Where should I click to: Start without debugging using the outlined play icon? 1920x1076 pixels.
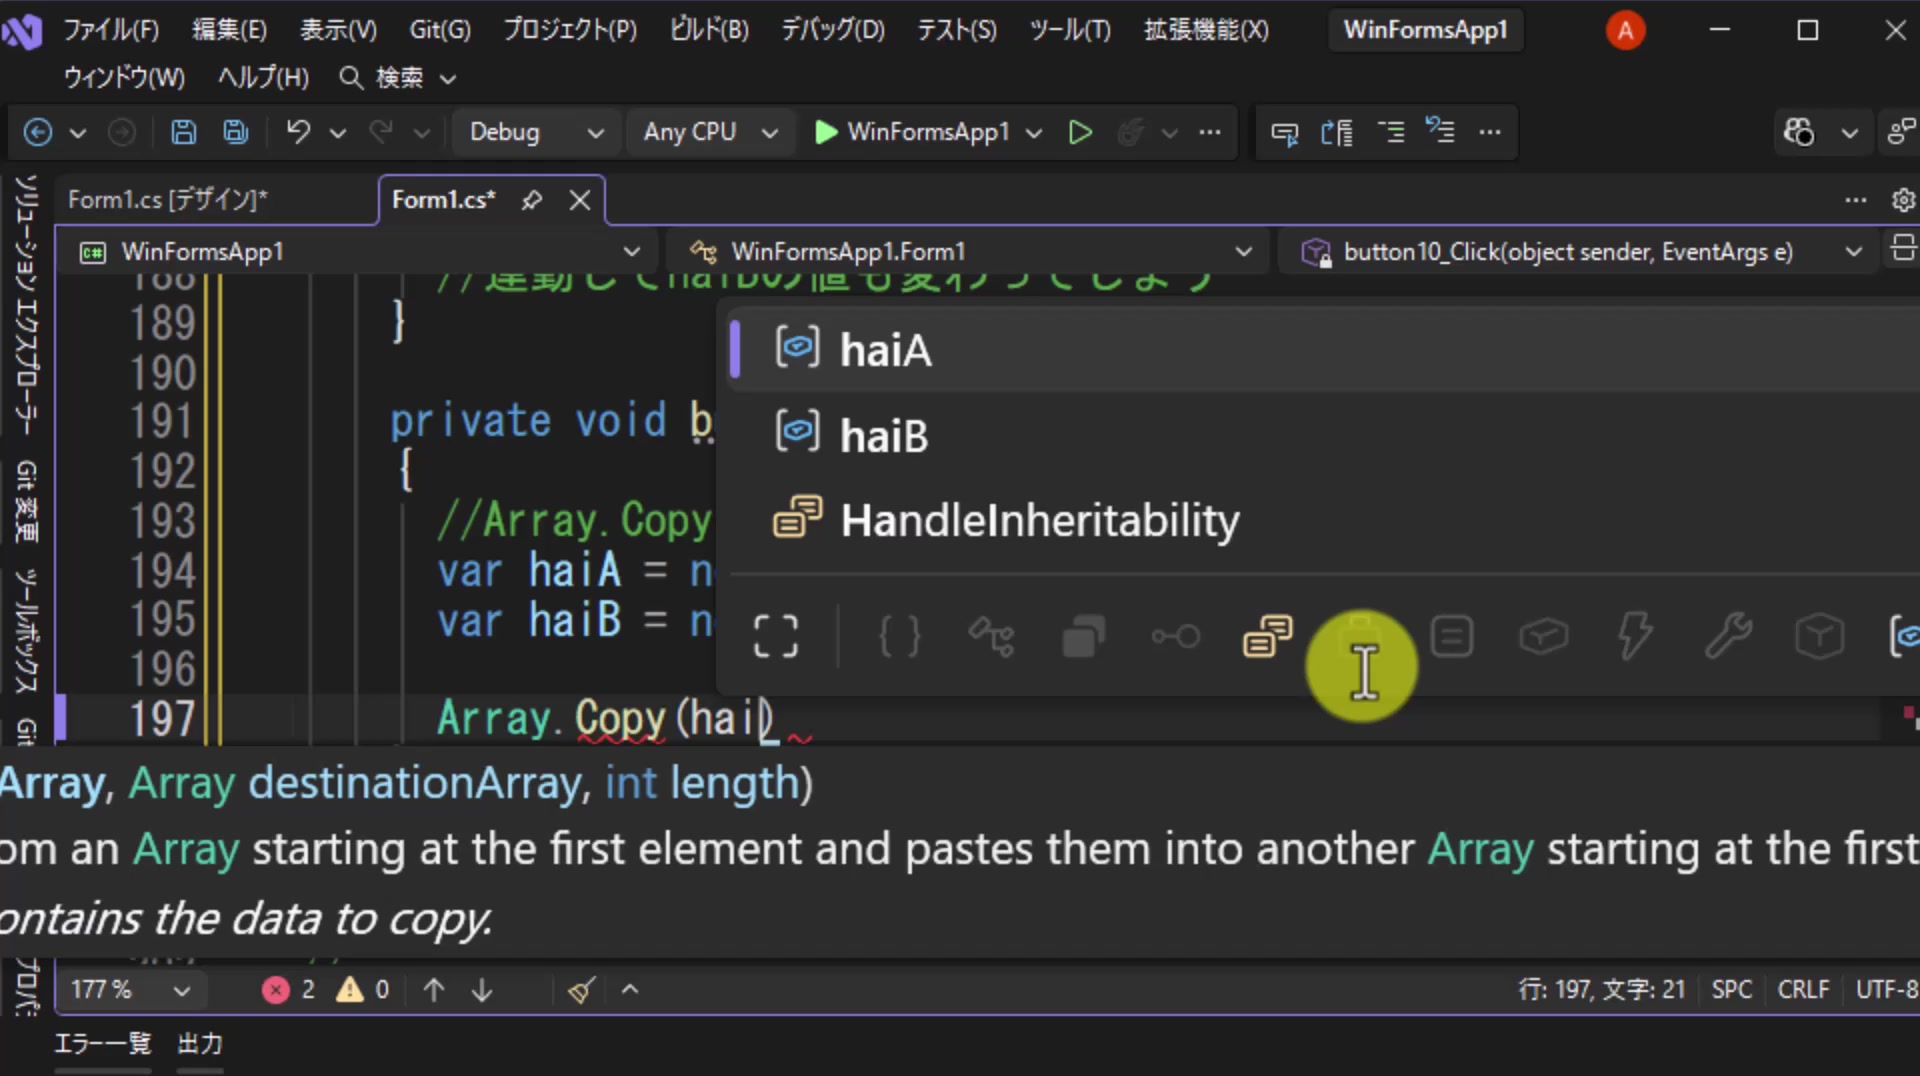click(1080, 132)
